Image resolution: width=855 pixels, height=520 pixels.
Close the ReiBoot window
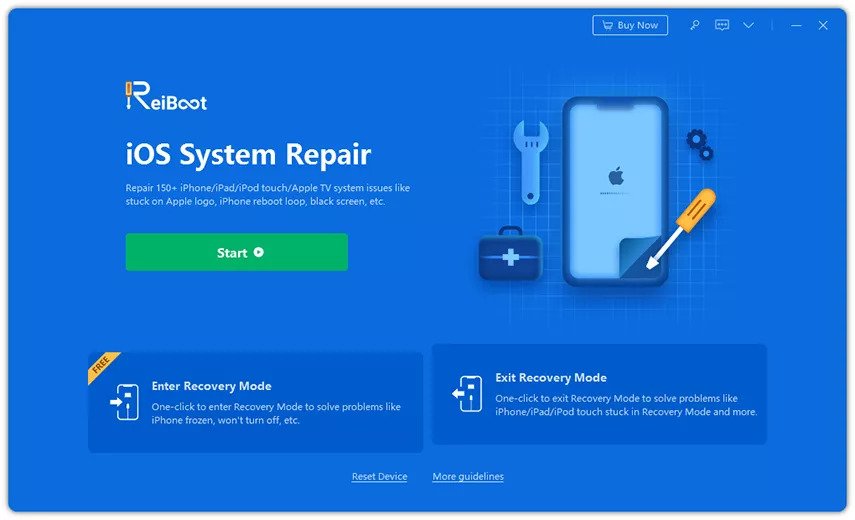pos(823,25)
